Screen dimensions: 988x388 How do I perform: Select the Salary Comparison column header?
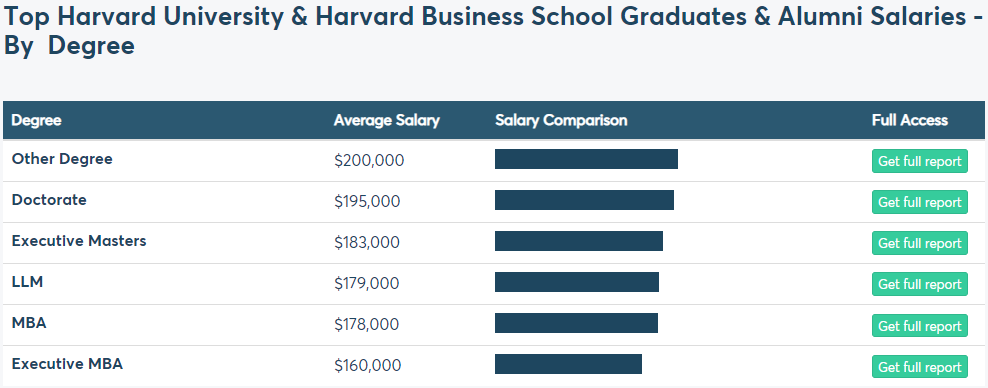(561, 120)
